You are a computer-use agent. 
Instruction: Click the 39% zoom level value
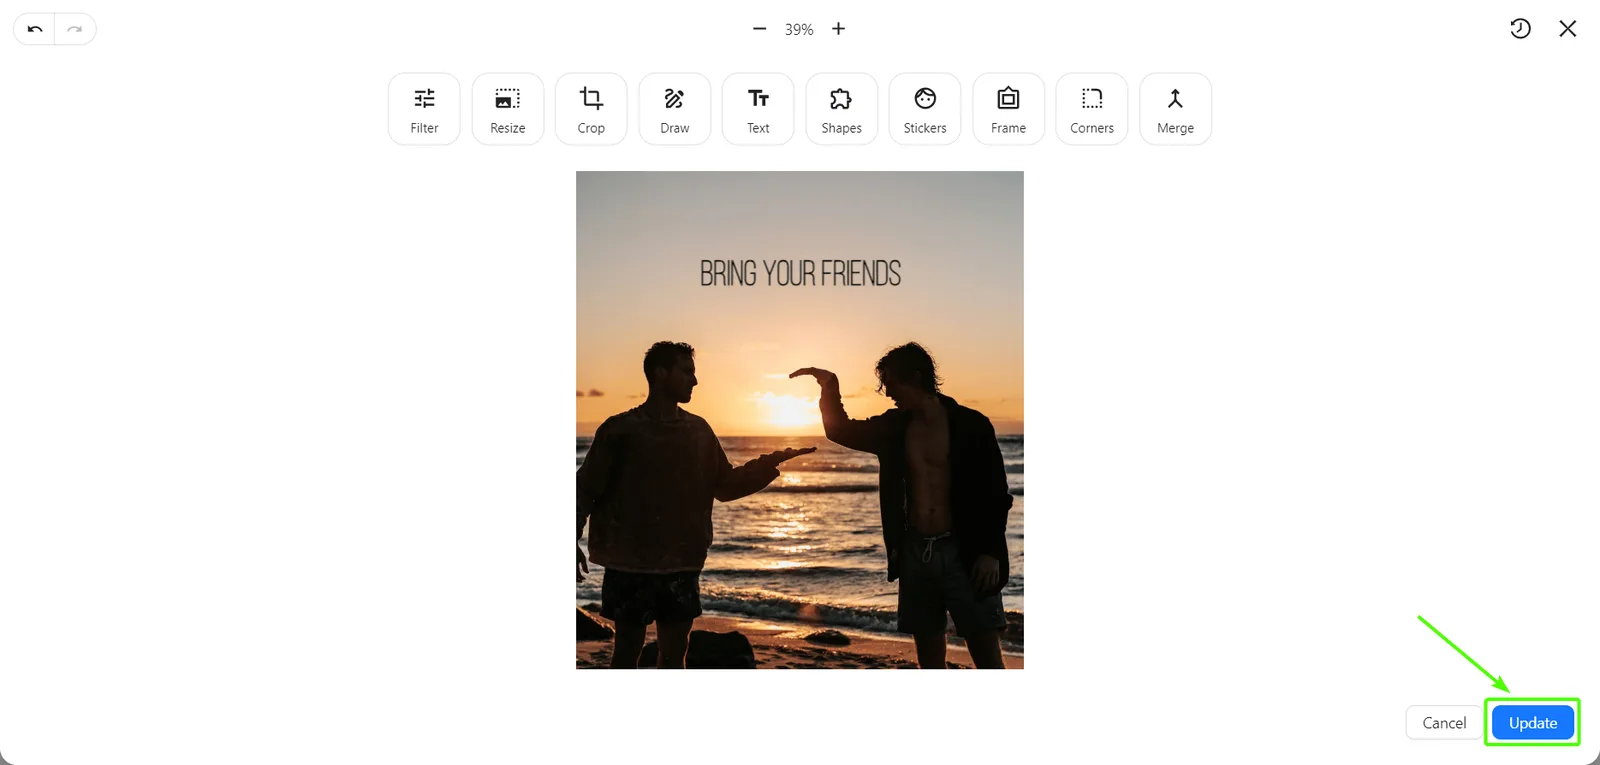(x=799, y=30)
